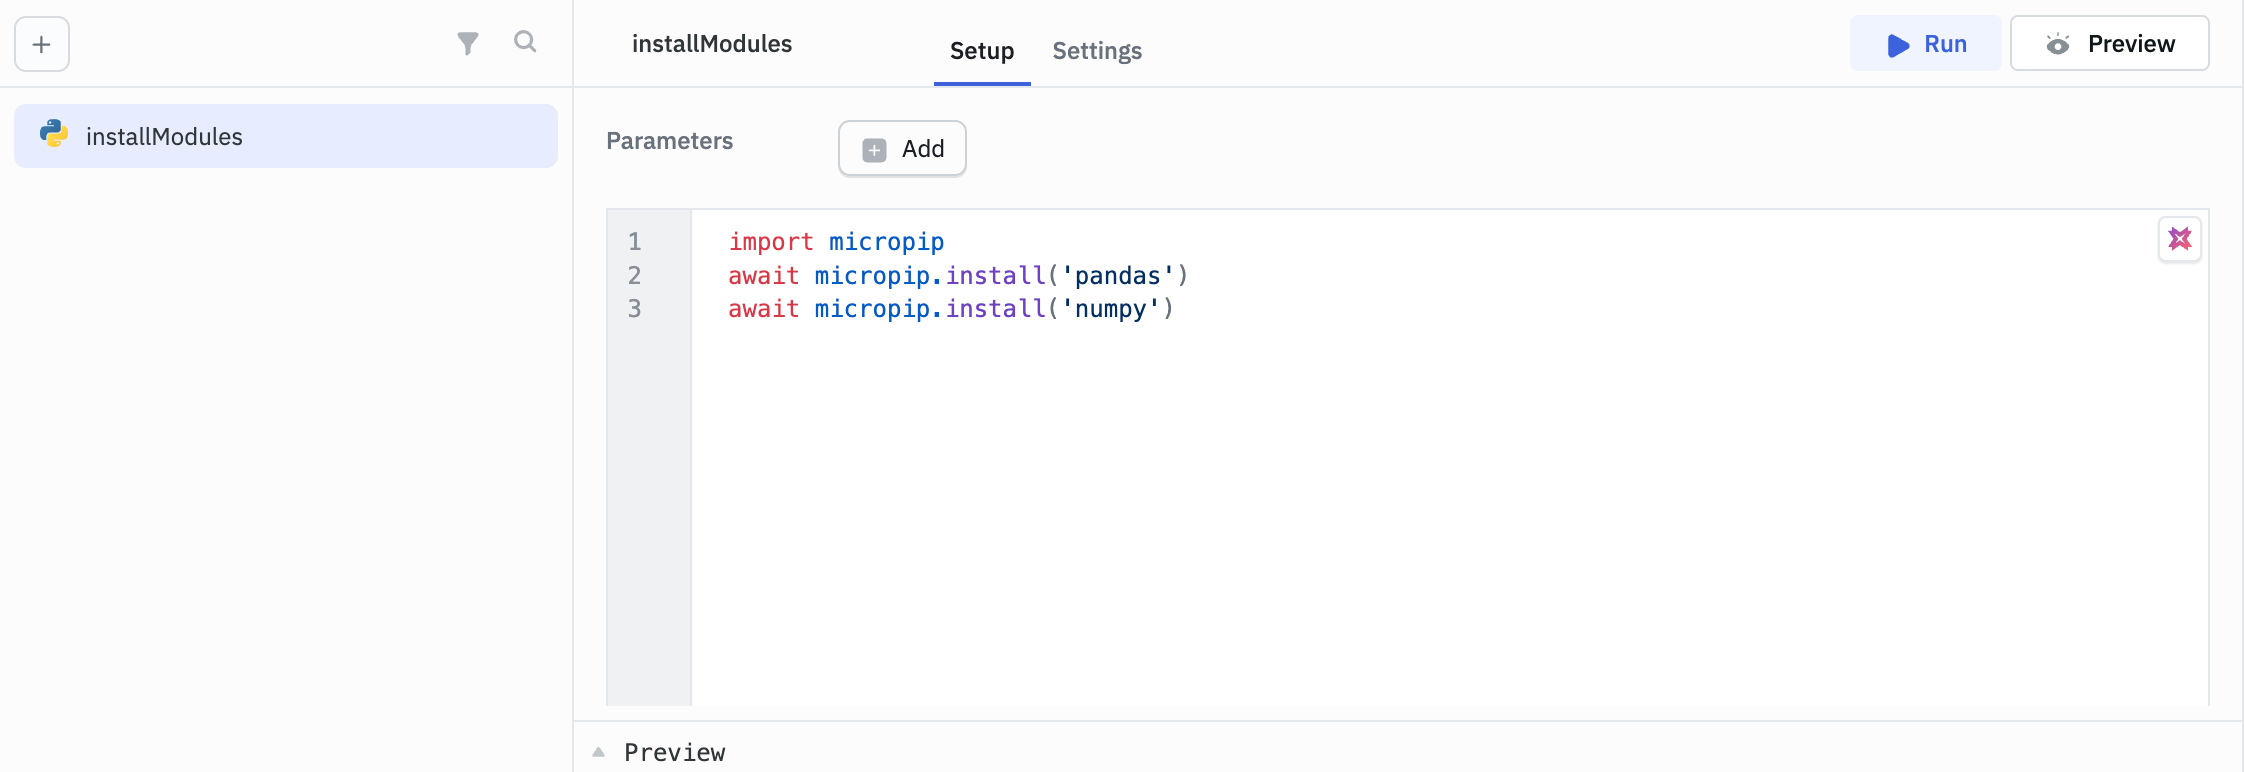The height and width of the screenshot is (772, 2244).
Task: Click the plus icon inside Add button
Action: pyautogui.click(x=874, y=150)
